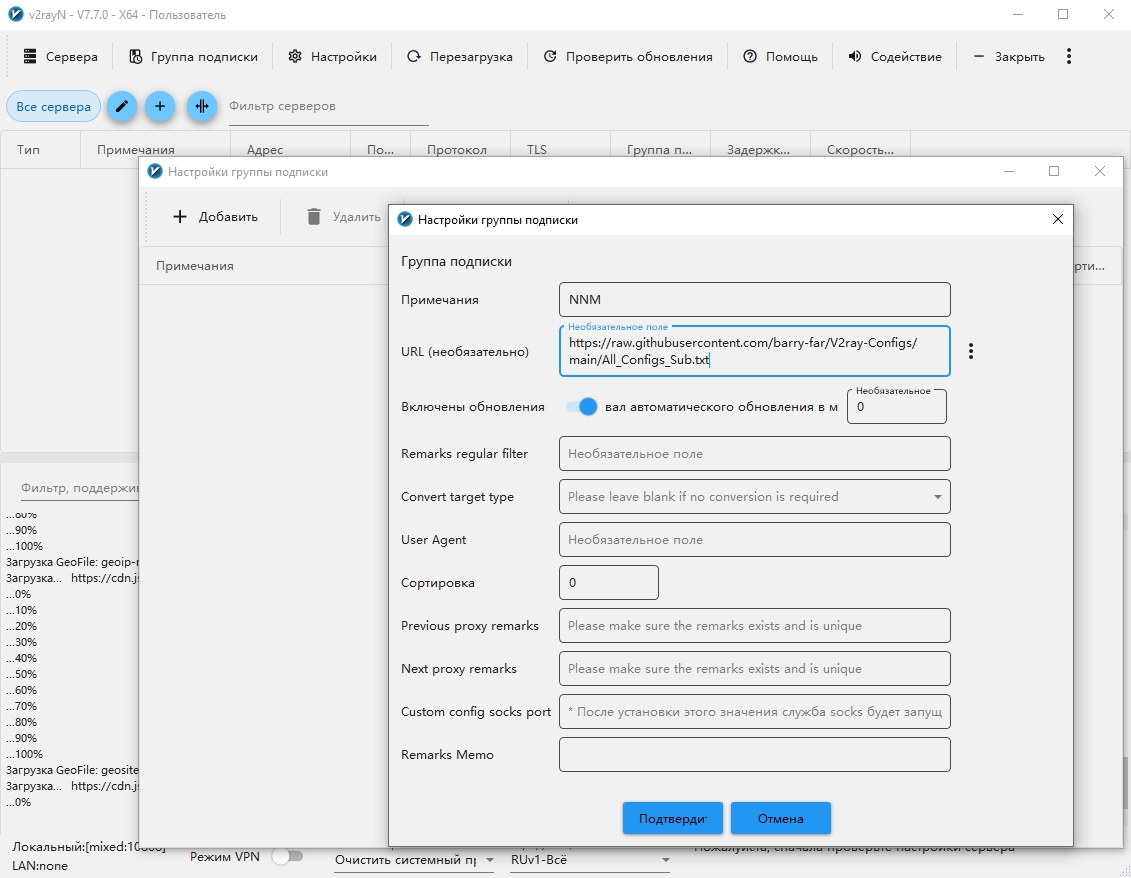Image resolution: width=1131 pixels, height=878 pixels.
Task: Open the Сервера menu in the main toolbar
Action: pyautogui.click(x=60, y=56)
